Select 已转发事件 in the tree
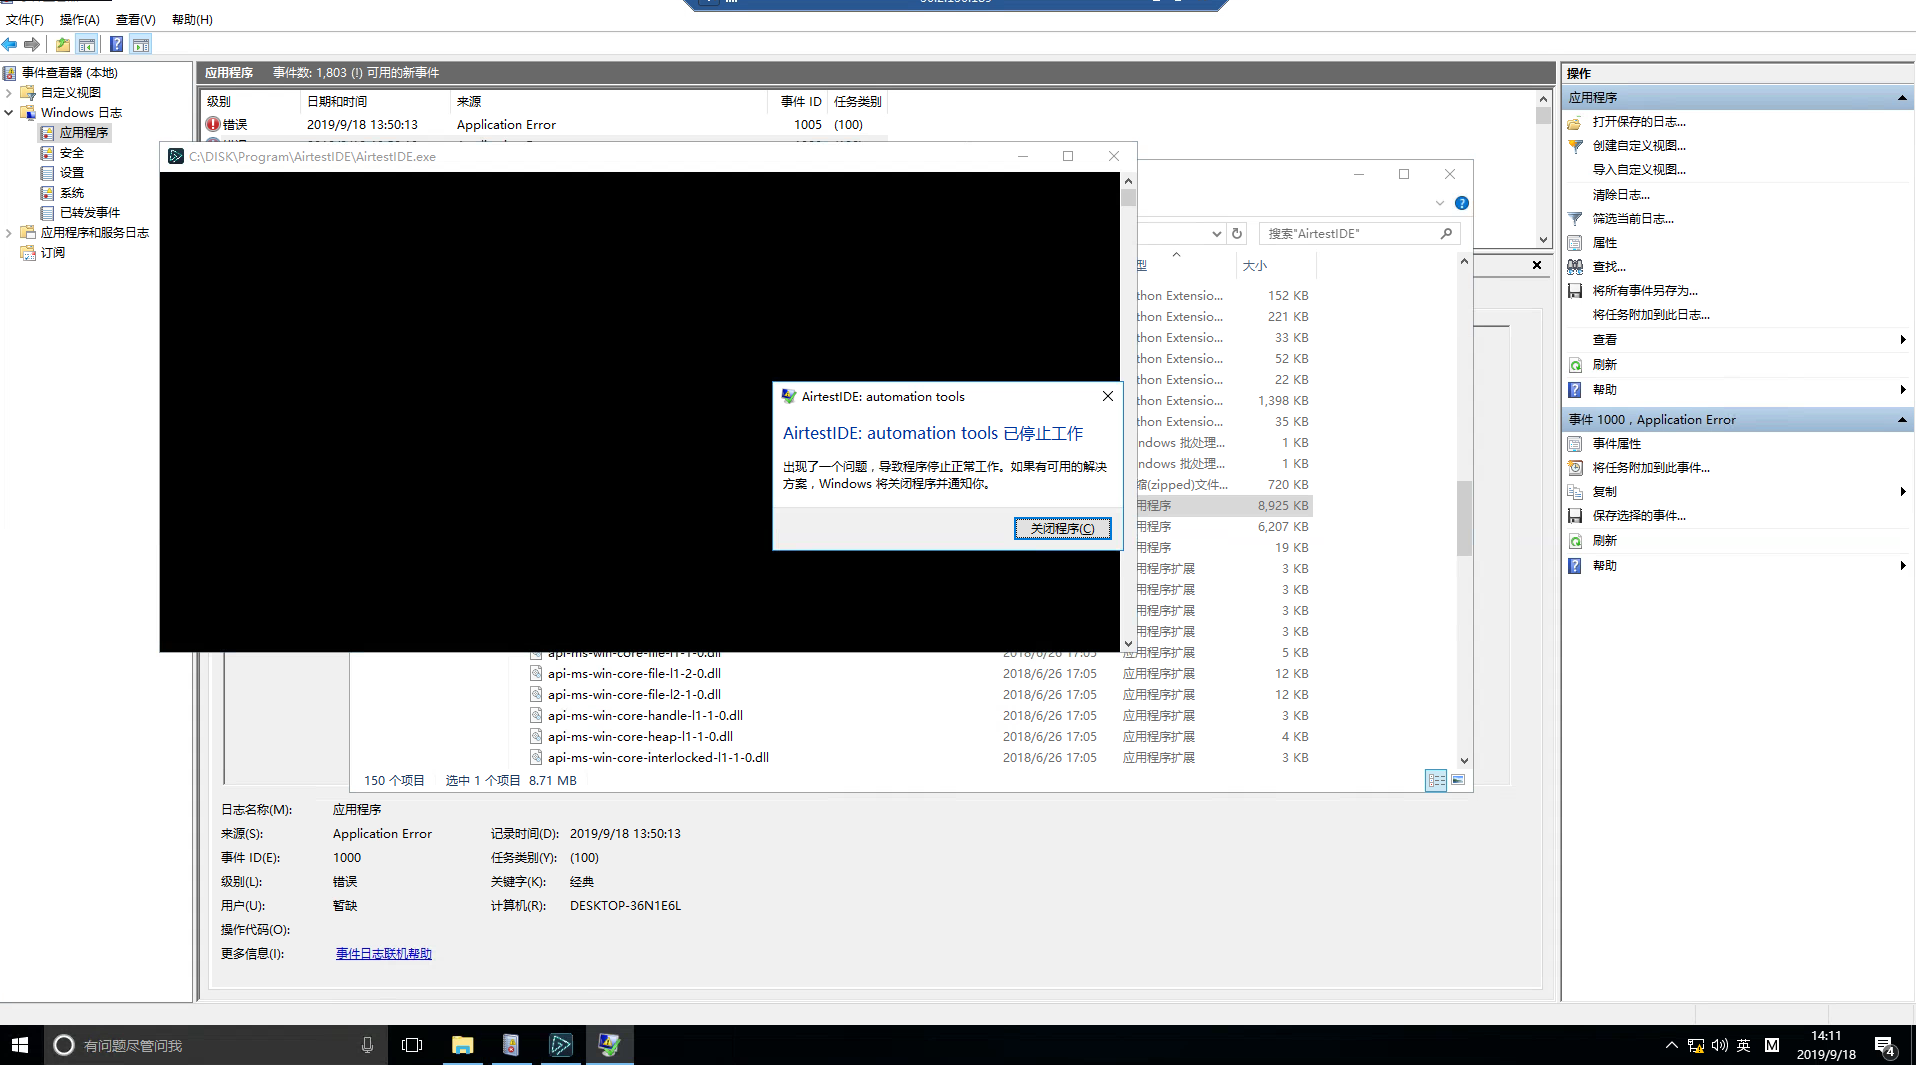The width and height of the screenshot is (1916, 1065). click(90, 213)
